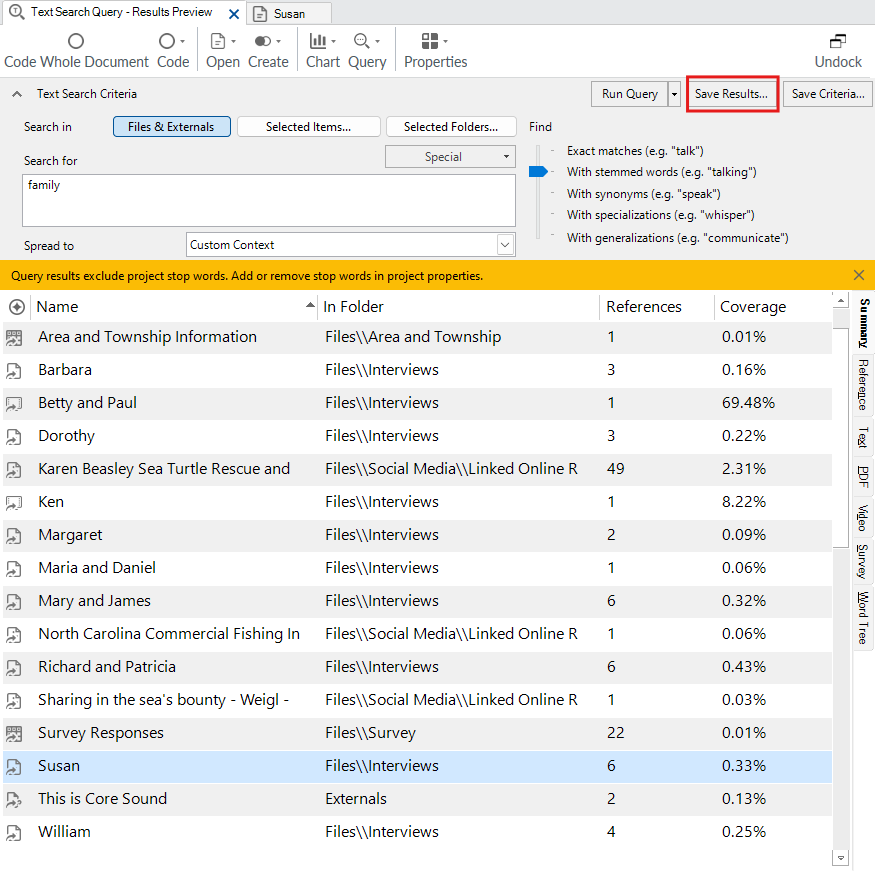Click the Selected Folders button
The image size is (875, 871).
click(451, 127)
